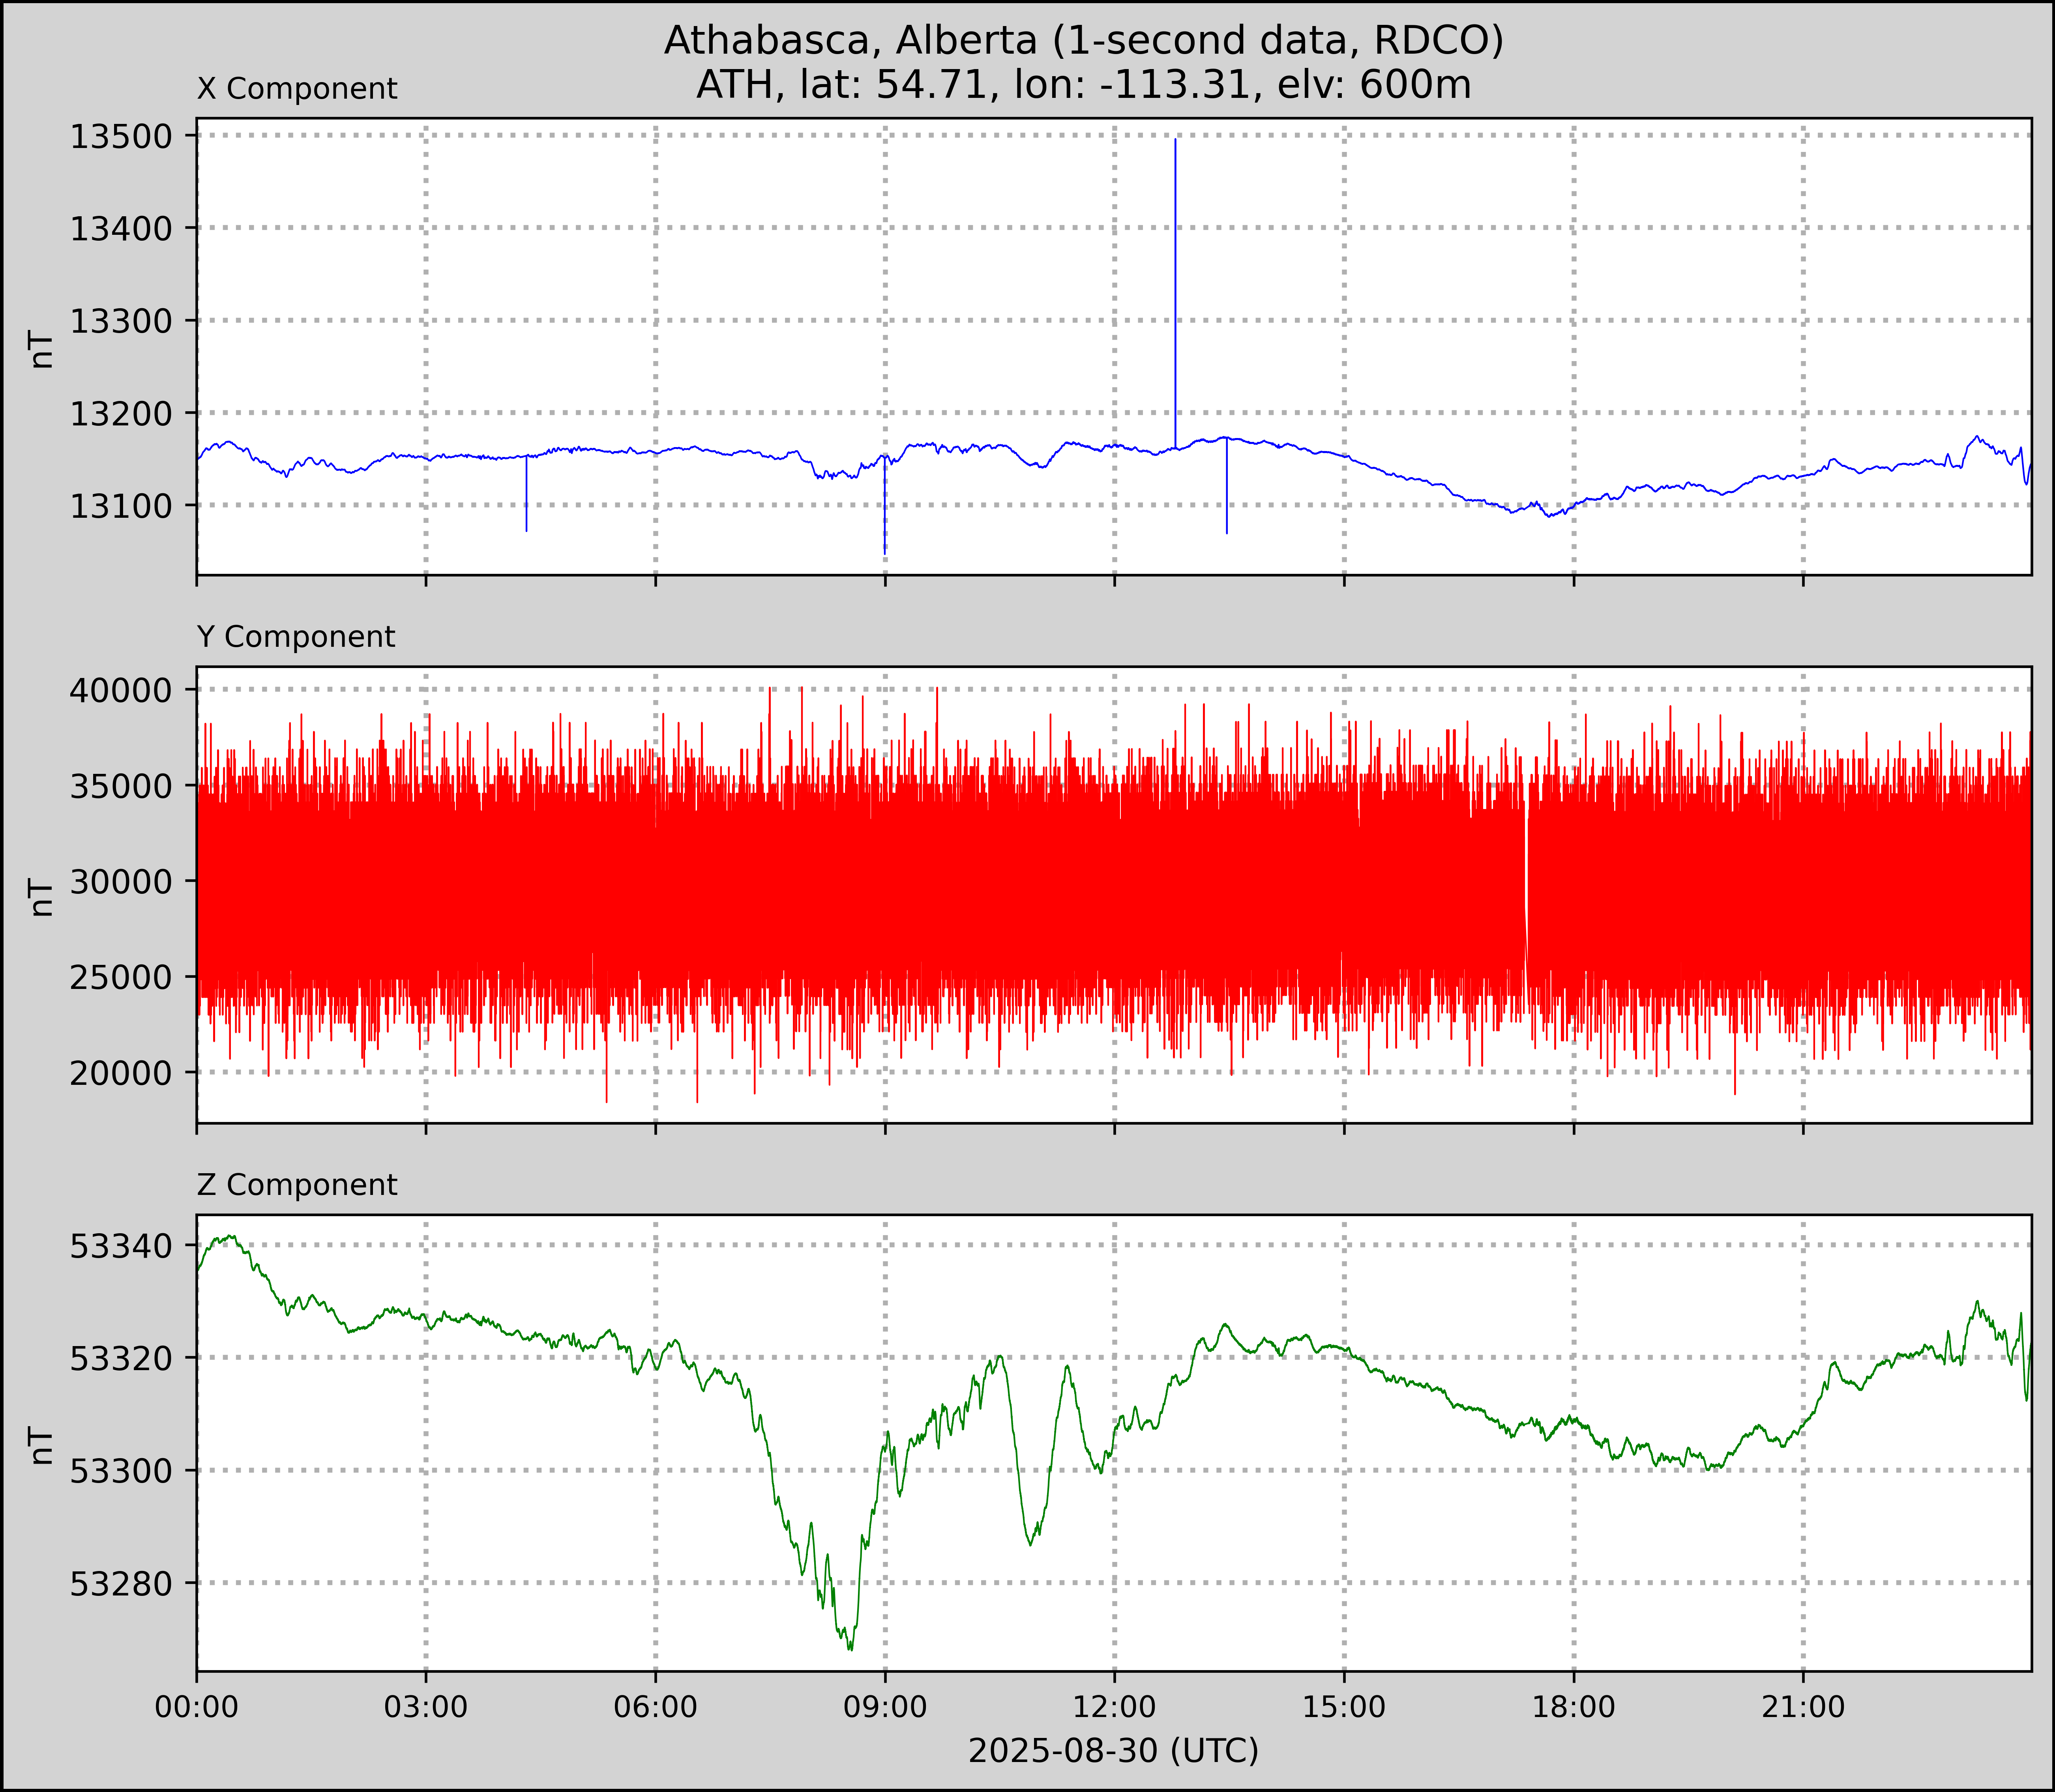Click the 09:00 time axis tick label

coord(885,1707)
